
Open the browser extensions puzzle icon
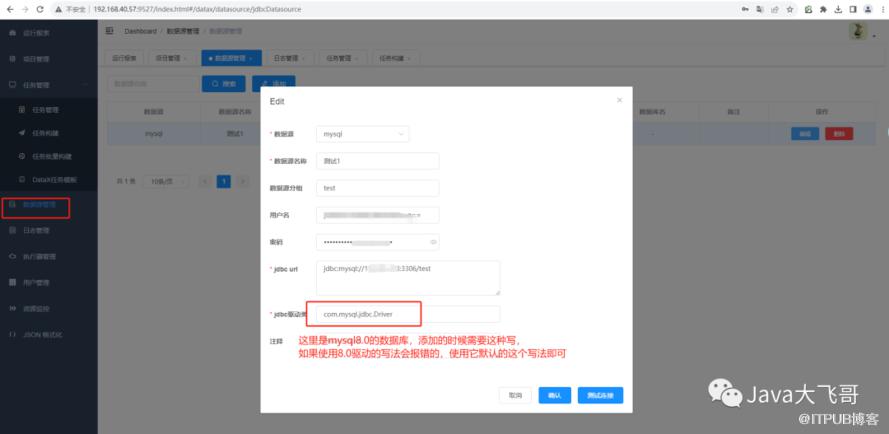(x=823, y=10)
